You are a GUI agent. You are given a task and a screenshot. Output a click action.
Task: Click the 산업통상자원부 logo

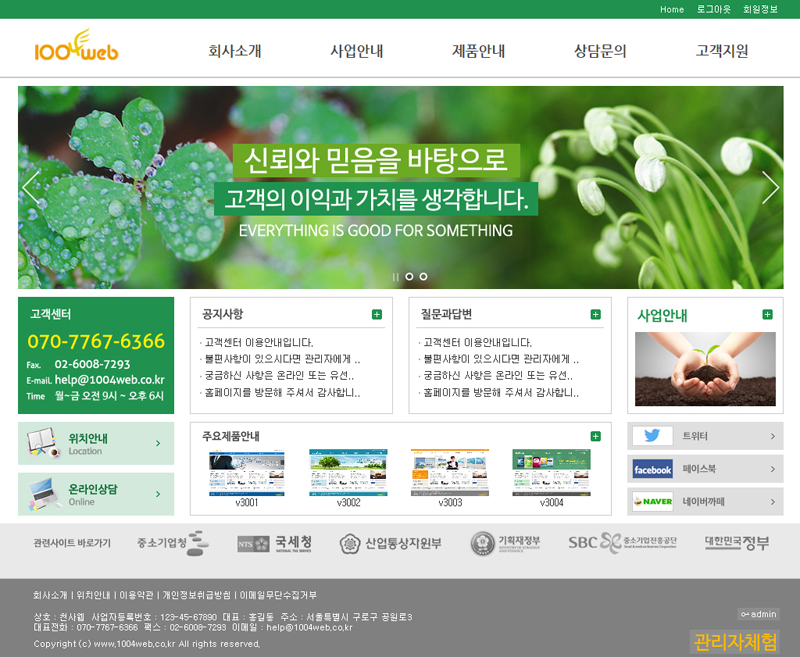(390, 543)
